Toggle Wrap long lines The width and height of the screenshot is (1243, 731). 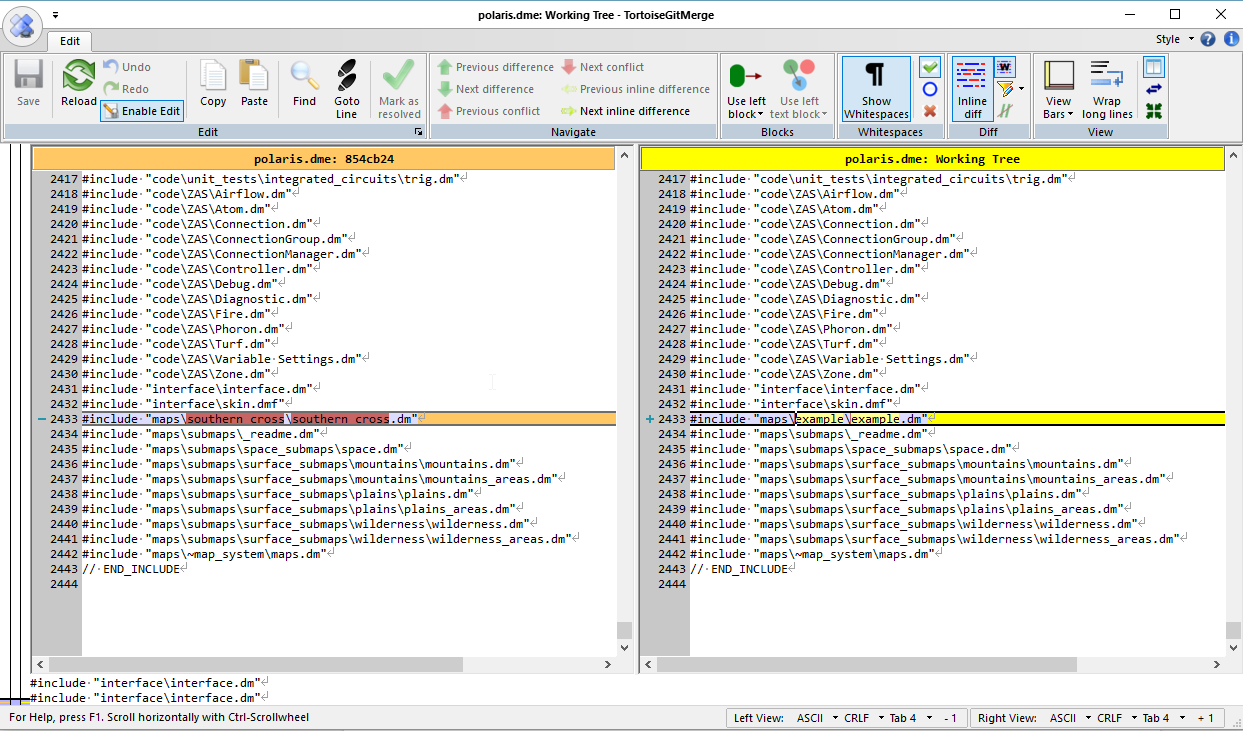coord(1107,89)
